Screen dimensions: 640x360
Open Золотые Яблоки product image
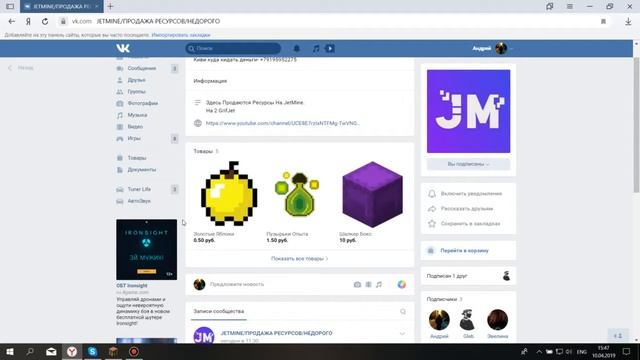coord(229,194)
